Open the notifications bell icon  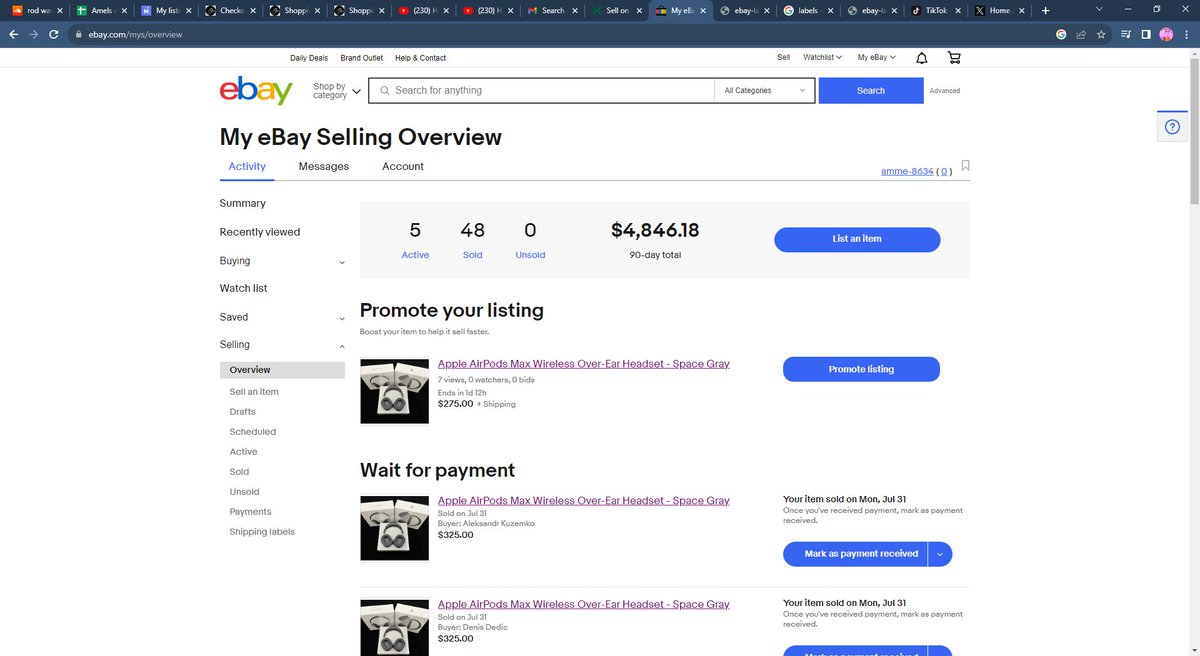tap(921, 58)
